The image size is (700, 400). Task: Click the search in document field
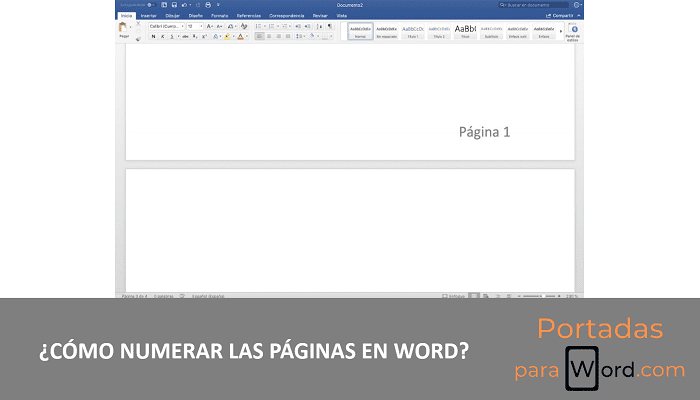tap(533, 5)
